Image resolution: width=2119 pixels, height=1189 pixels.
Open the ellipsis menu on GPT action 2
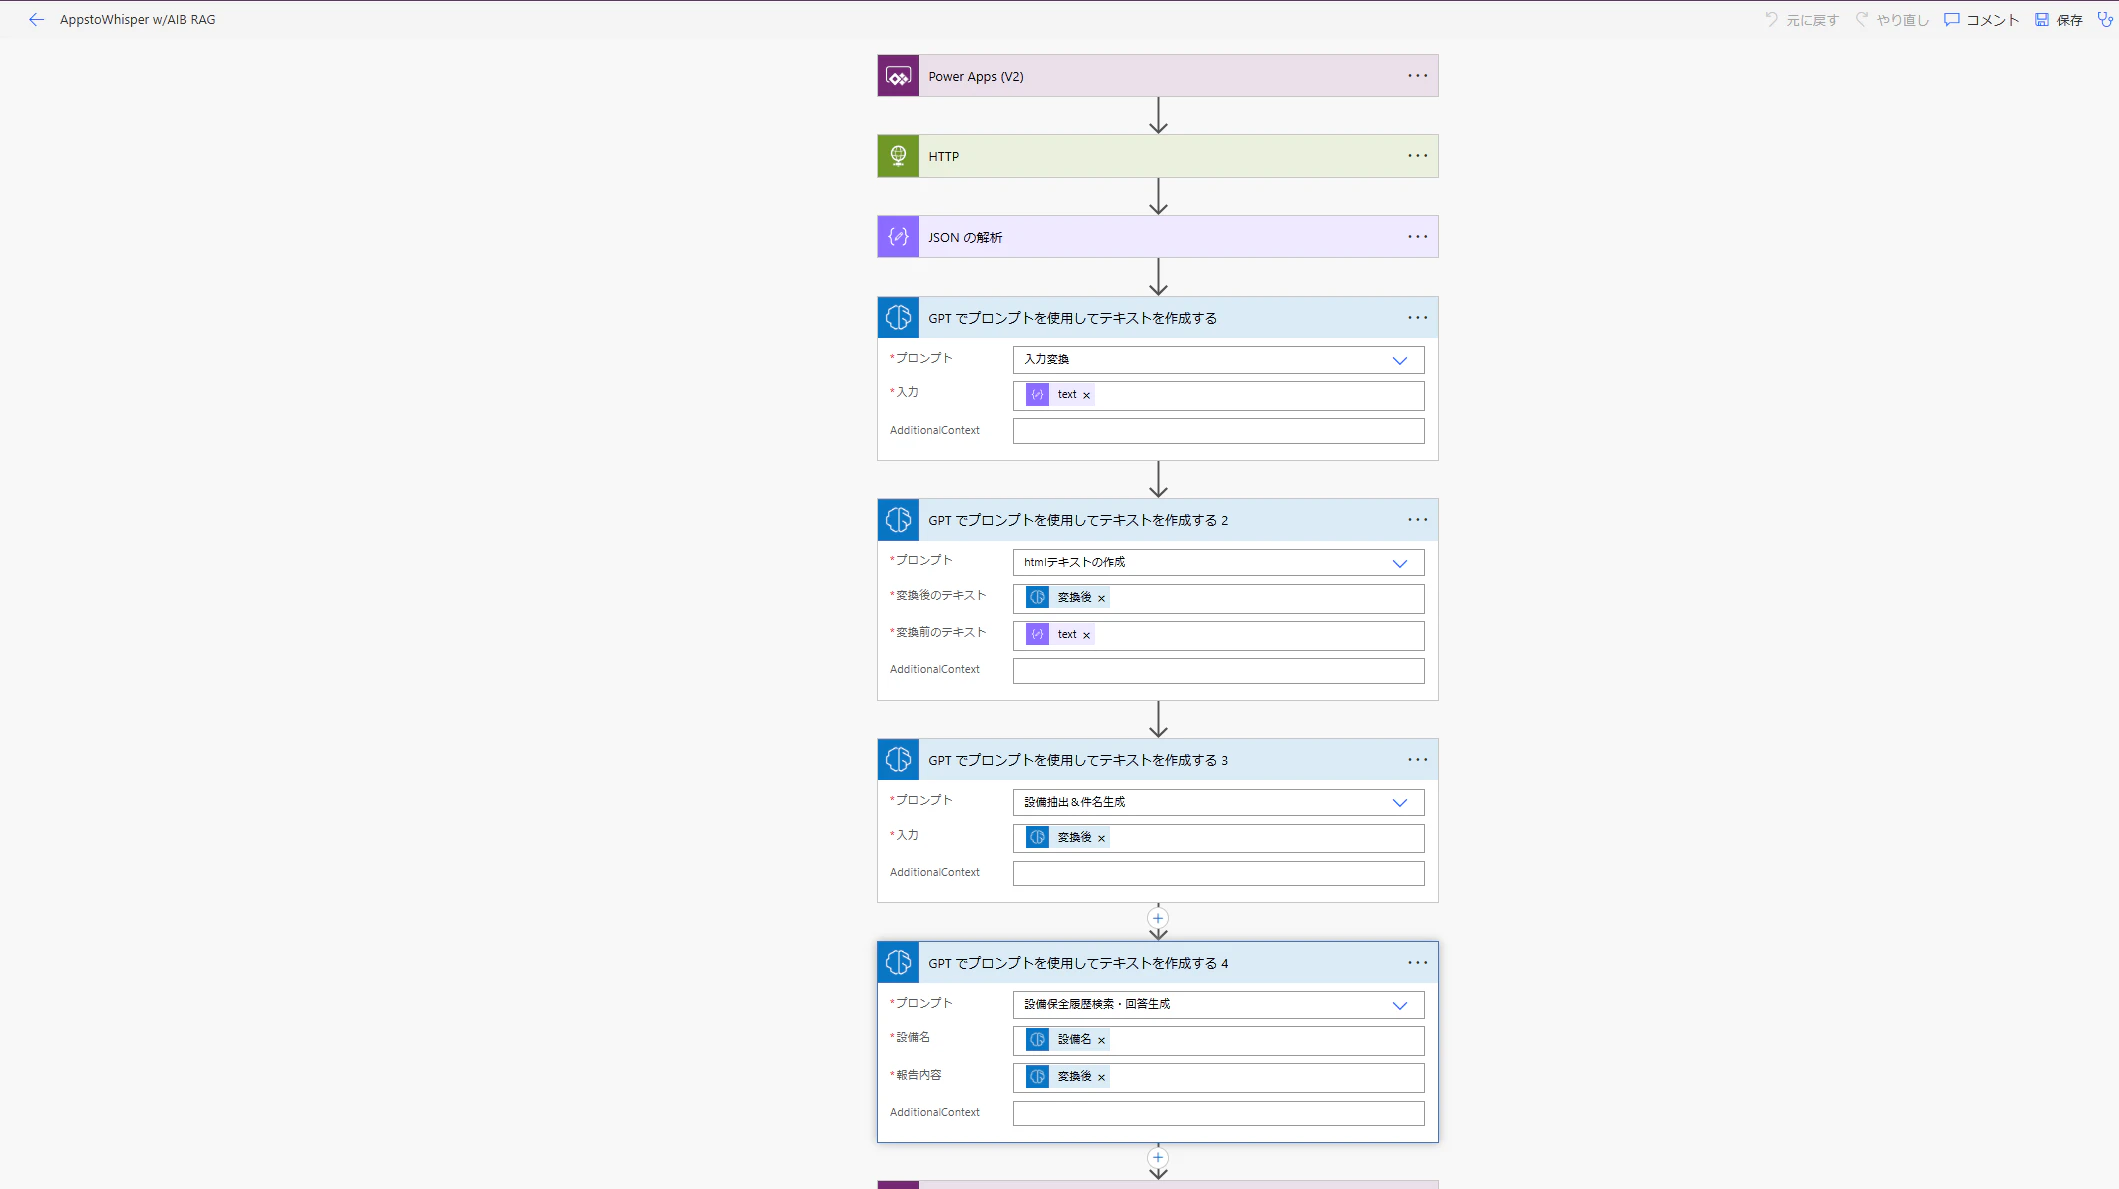pyautogui.click(x=1418, y=520)
